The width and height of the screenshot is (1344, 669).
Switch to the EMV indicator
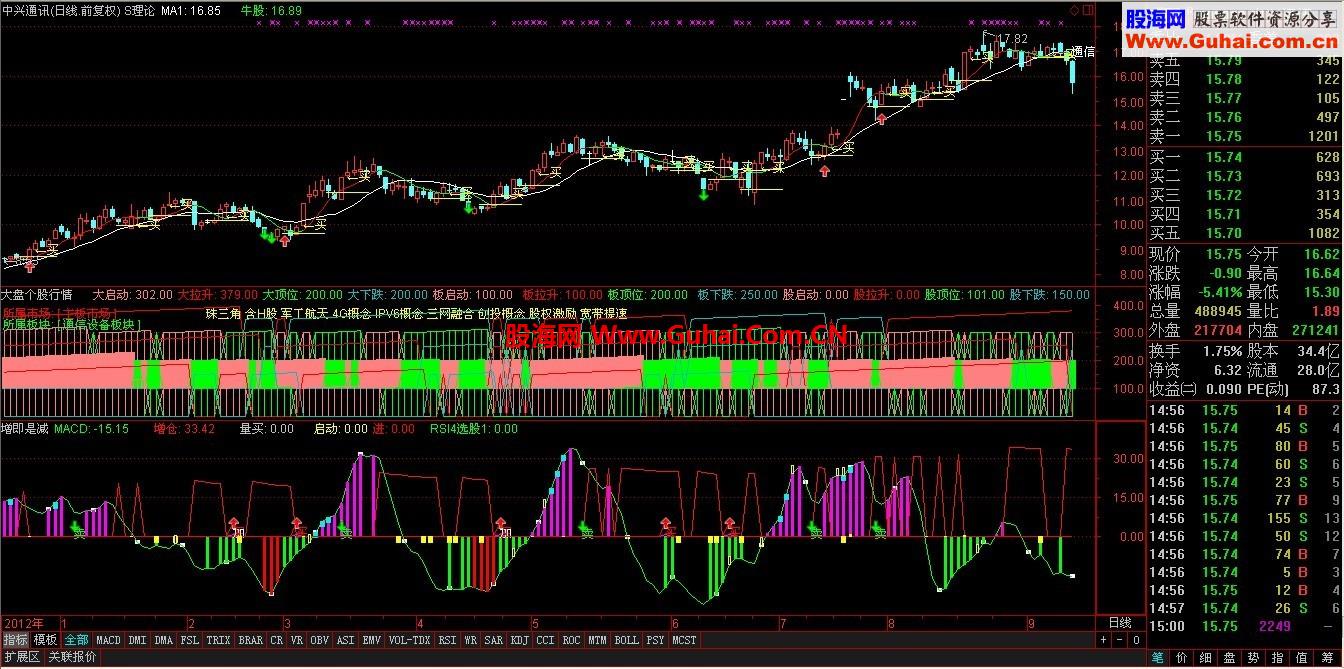[372, 640]
